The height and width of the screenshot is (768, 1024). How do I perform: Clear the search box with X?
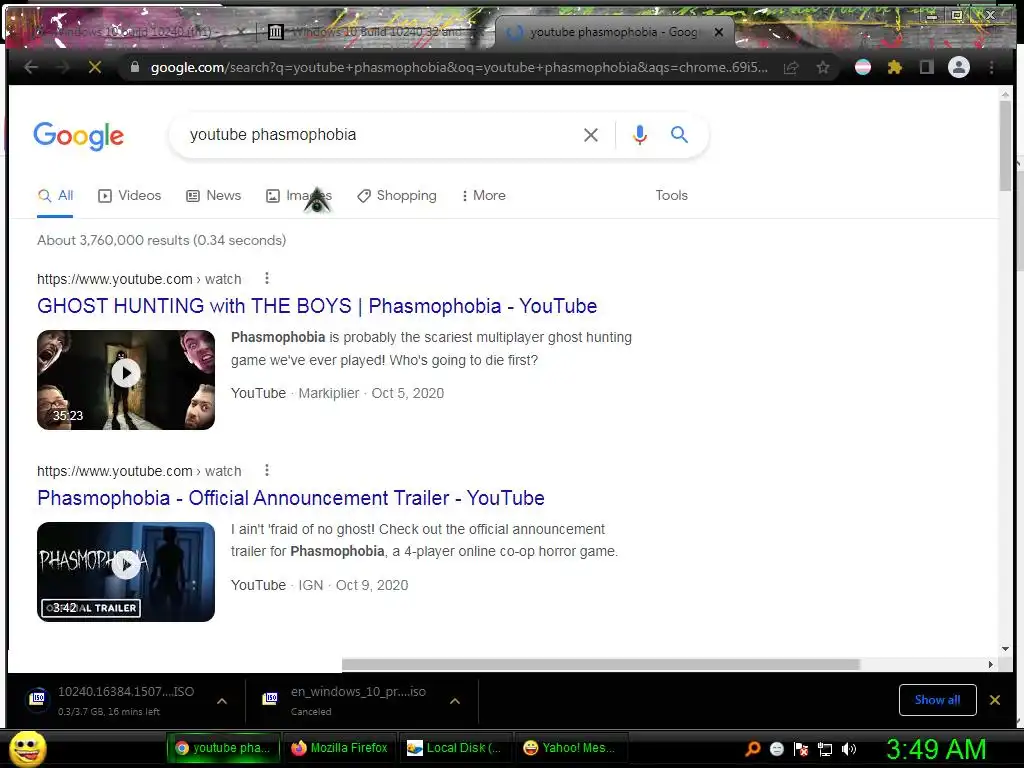(590, 135)
